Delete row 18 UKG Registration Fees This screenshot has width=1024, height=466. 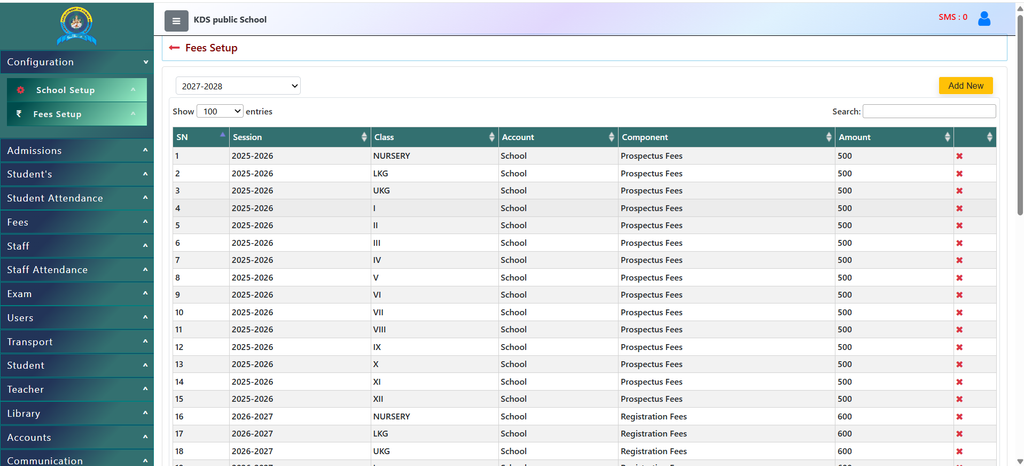point(959,451)
